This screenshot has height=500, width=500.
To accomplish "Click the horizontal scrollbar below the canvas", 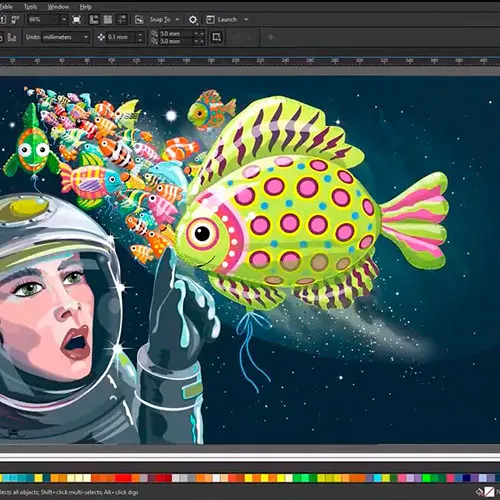I will click(250, 457).
